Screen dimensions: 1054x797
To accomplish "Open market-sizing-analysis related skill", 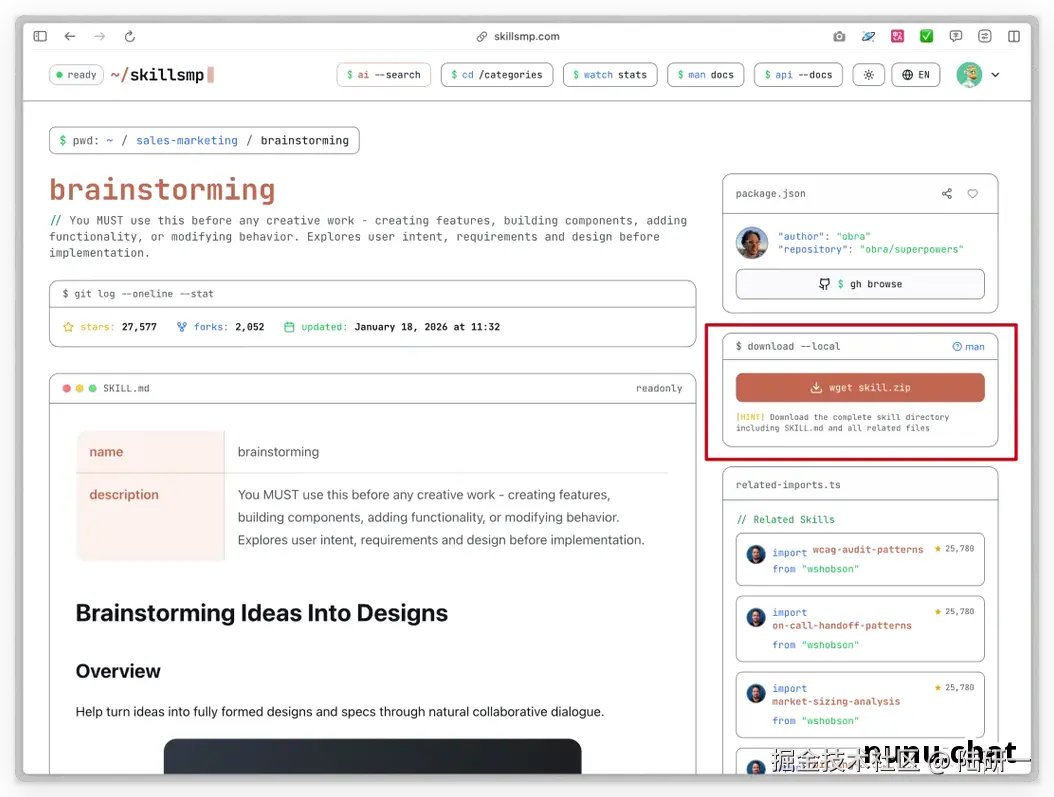I will (860, 705).
